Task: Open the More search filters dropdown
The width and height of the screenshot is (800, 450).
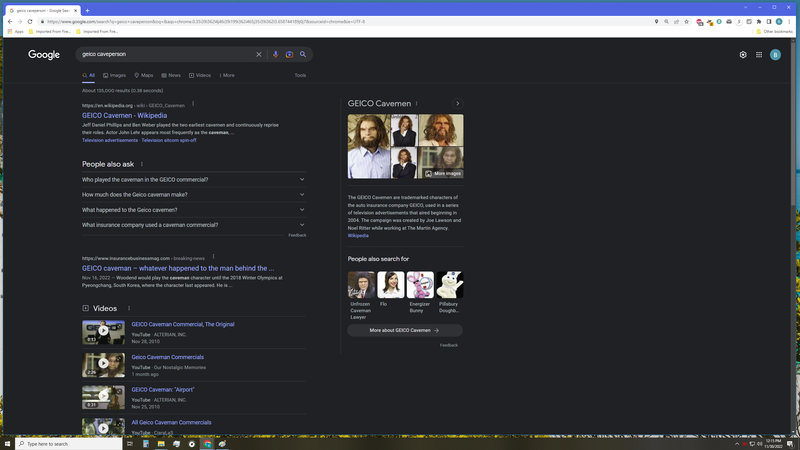Action: pos(227,75)
